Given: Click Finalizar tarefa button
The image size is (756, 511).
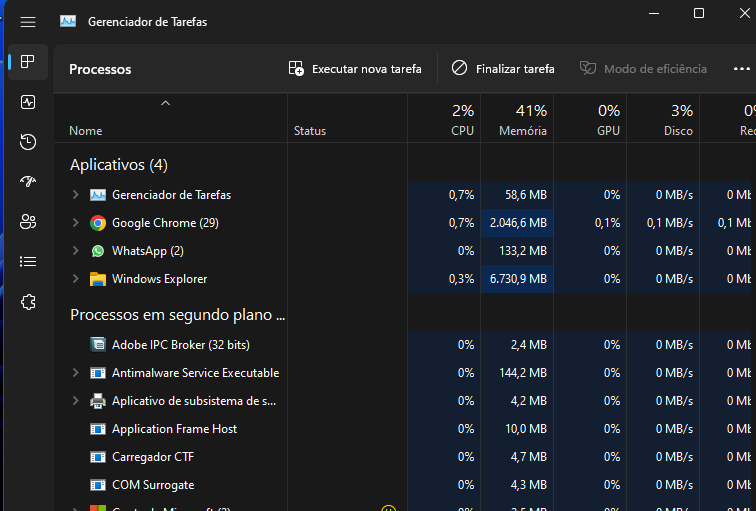Looking at the screenshot, I should coord(503,69).
